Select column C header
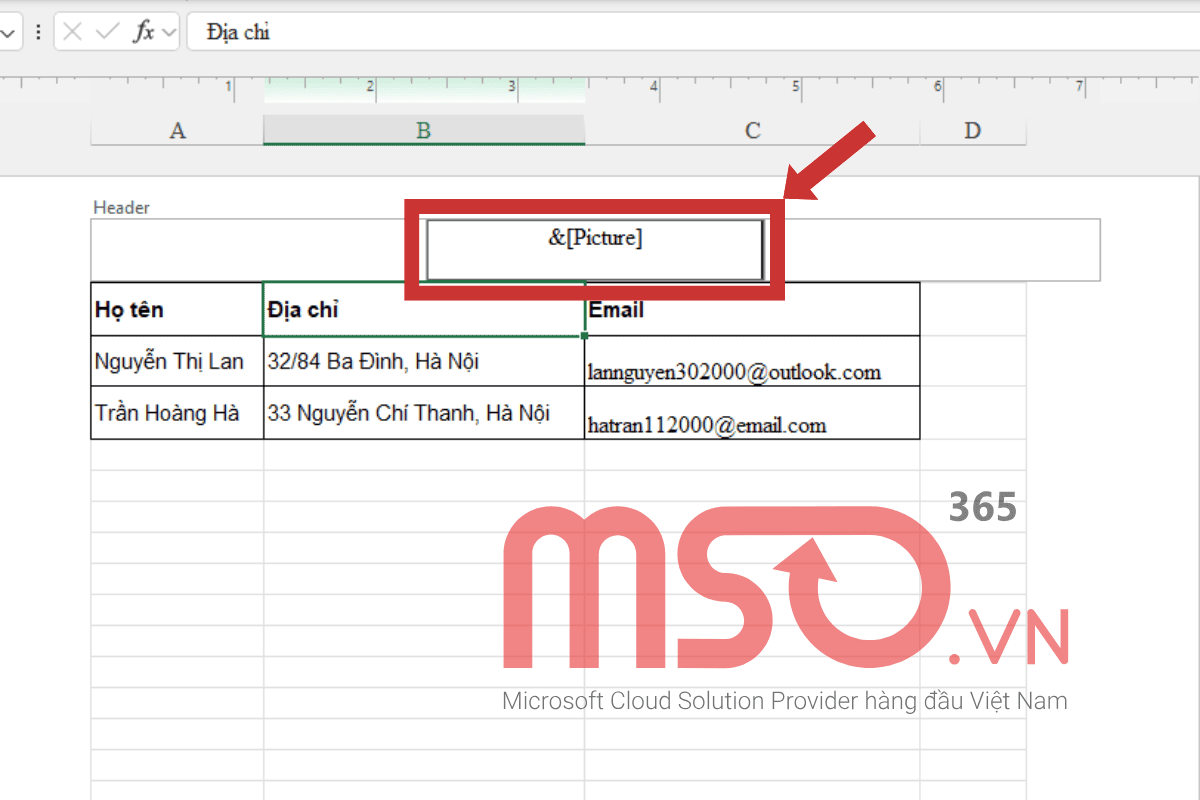The height and width of the screenshot is (800, 1200). [x=752, y=131]
